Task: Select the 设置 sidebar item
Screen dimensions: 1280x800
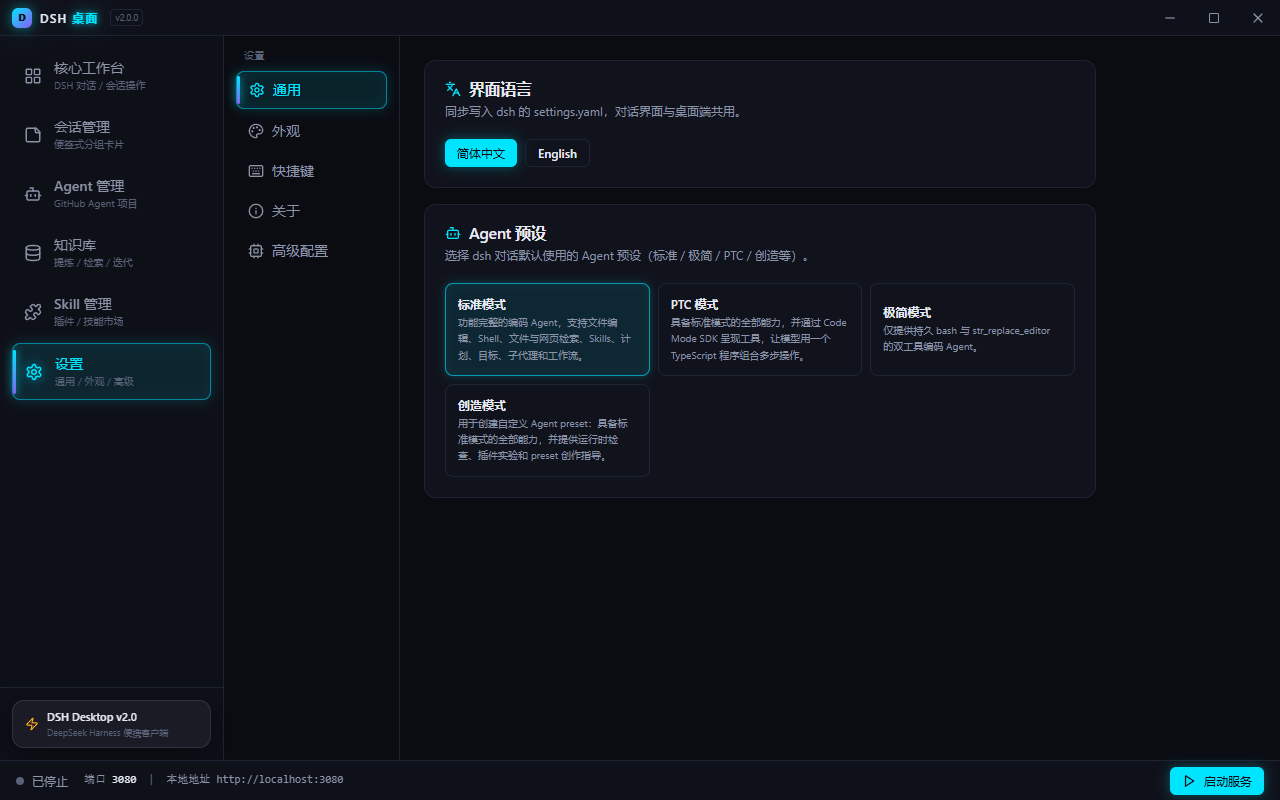Action: click(112, 372)
